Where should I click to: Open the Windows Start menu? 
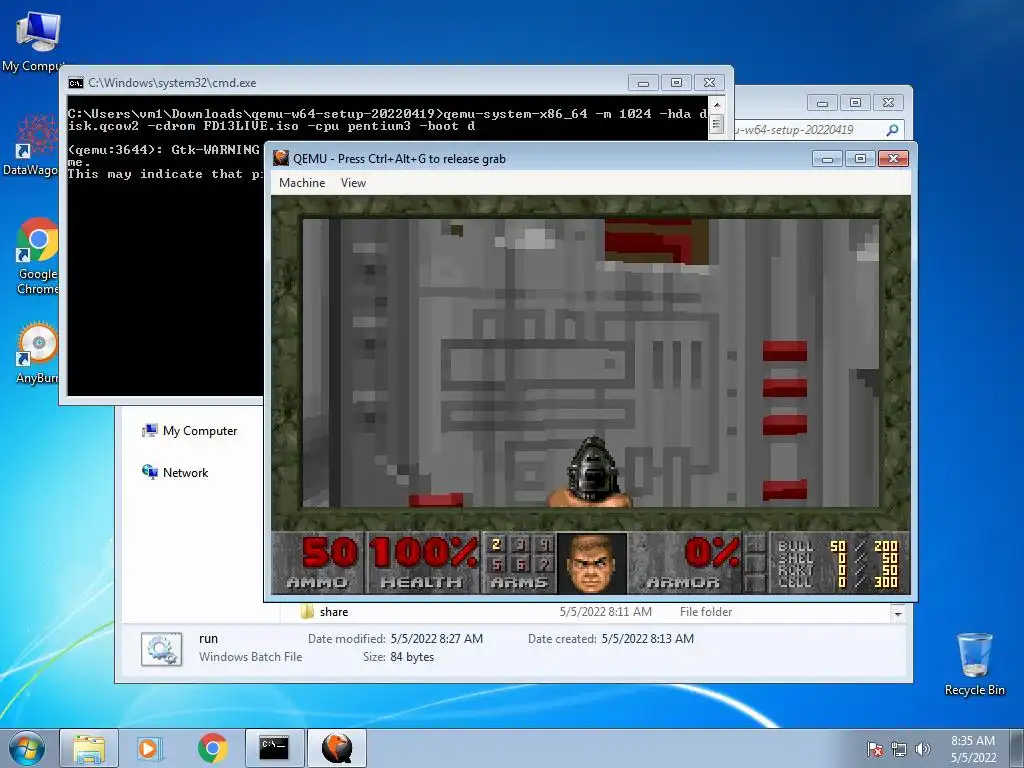(27, 748)
